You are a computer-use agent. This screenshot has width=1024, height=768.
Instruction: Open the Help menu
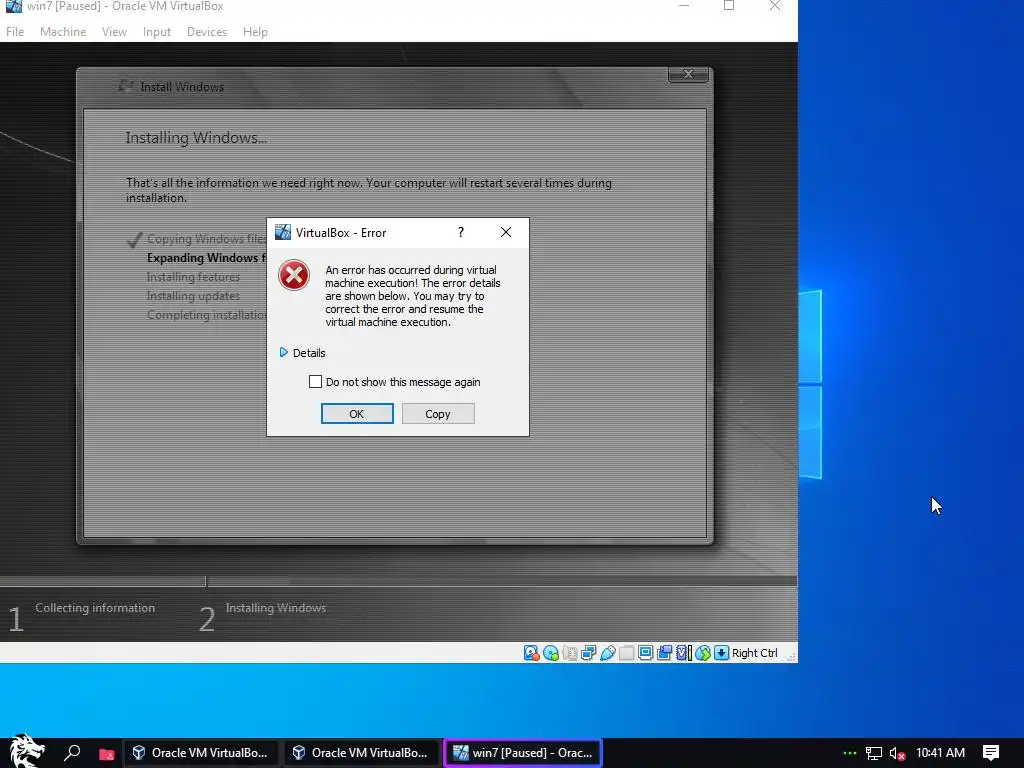tap(255, 31)
